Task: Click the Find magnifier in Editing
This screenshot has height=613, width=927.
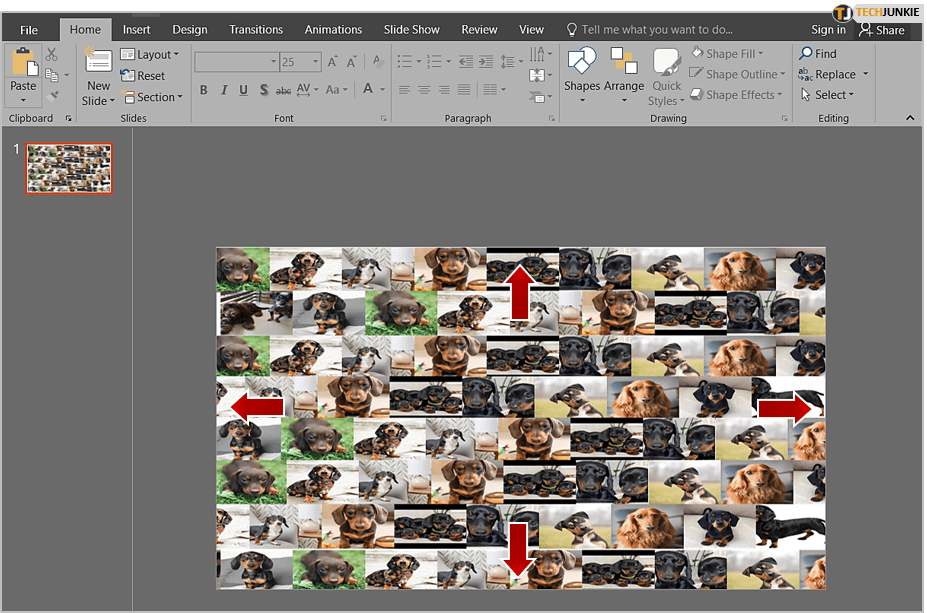Action: (806, 54)
